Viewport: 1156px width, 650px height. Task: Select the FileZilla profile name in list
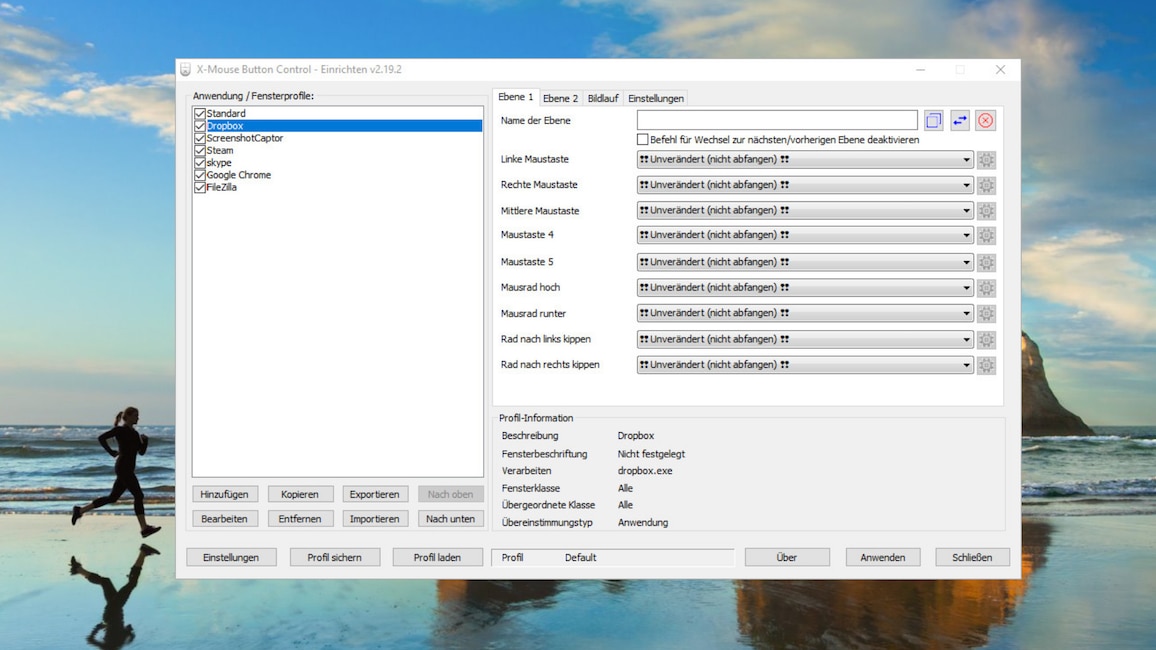[221, 187]
